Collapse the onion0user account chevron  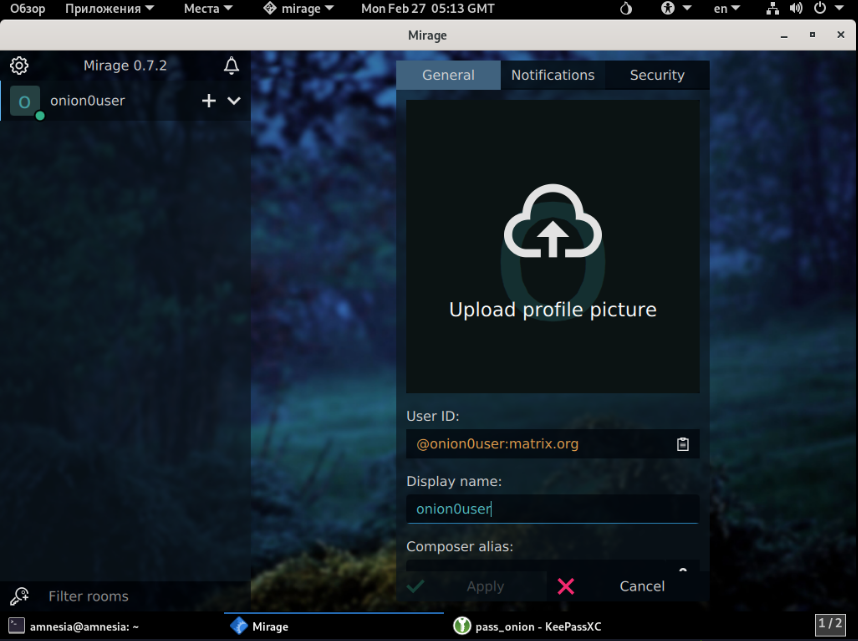click(x=235, y=101)
